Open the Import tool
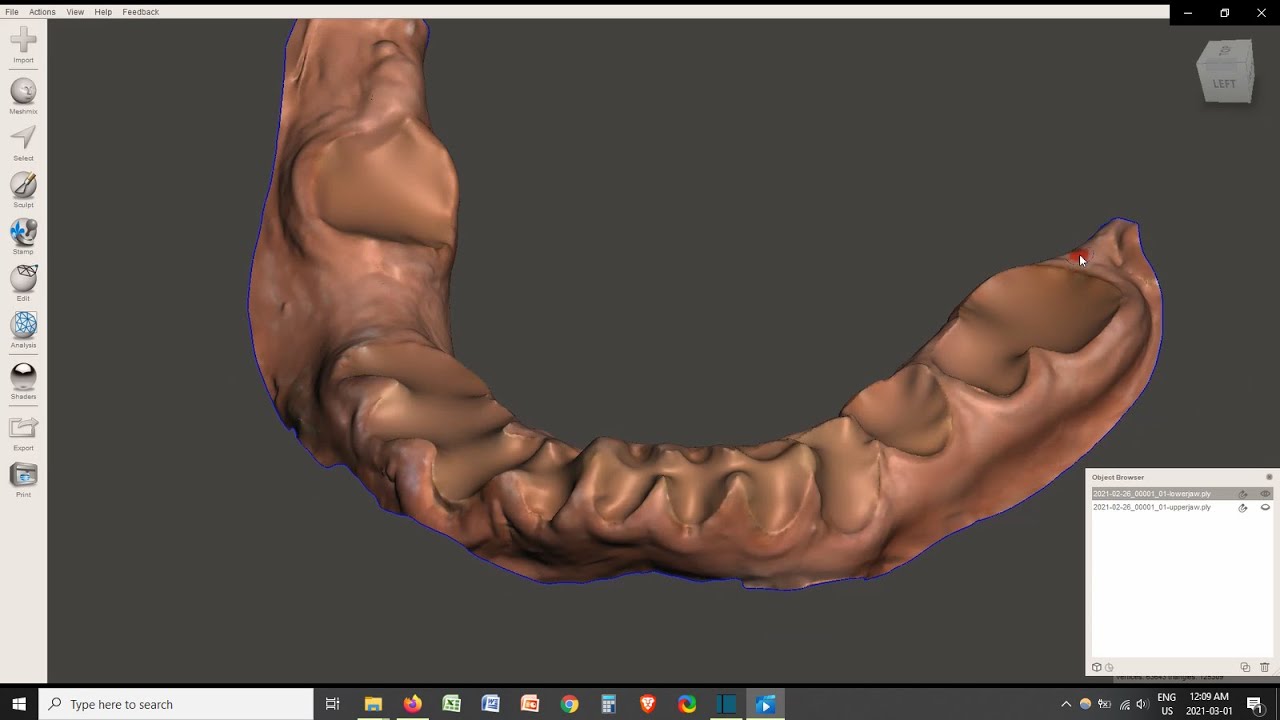The image size is (1280, 720). [23, 45]
